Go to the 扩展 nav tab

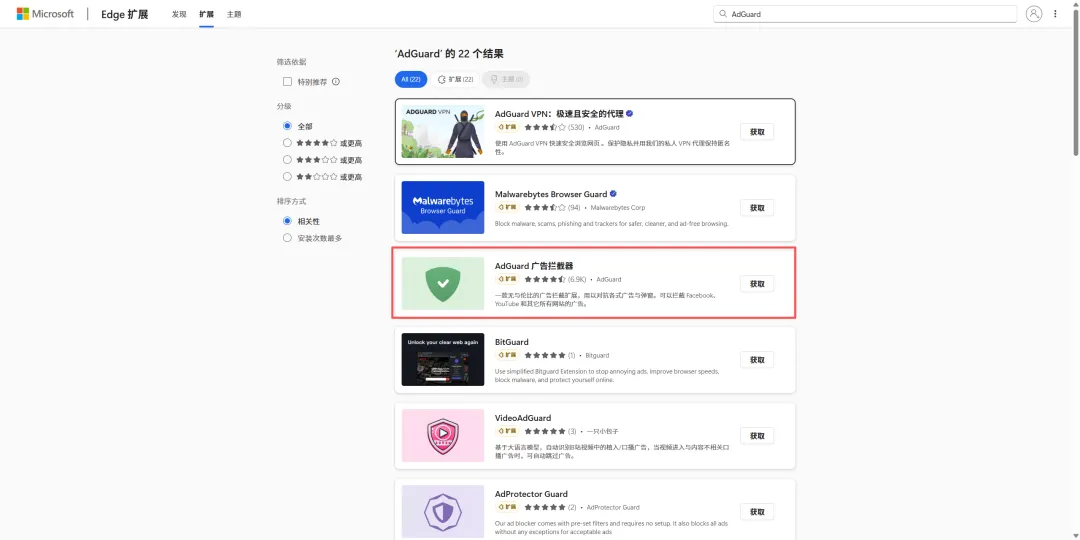(206, 14)
